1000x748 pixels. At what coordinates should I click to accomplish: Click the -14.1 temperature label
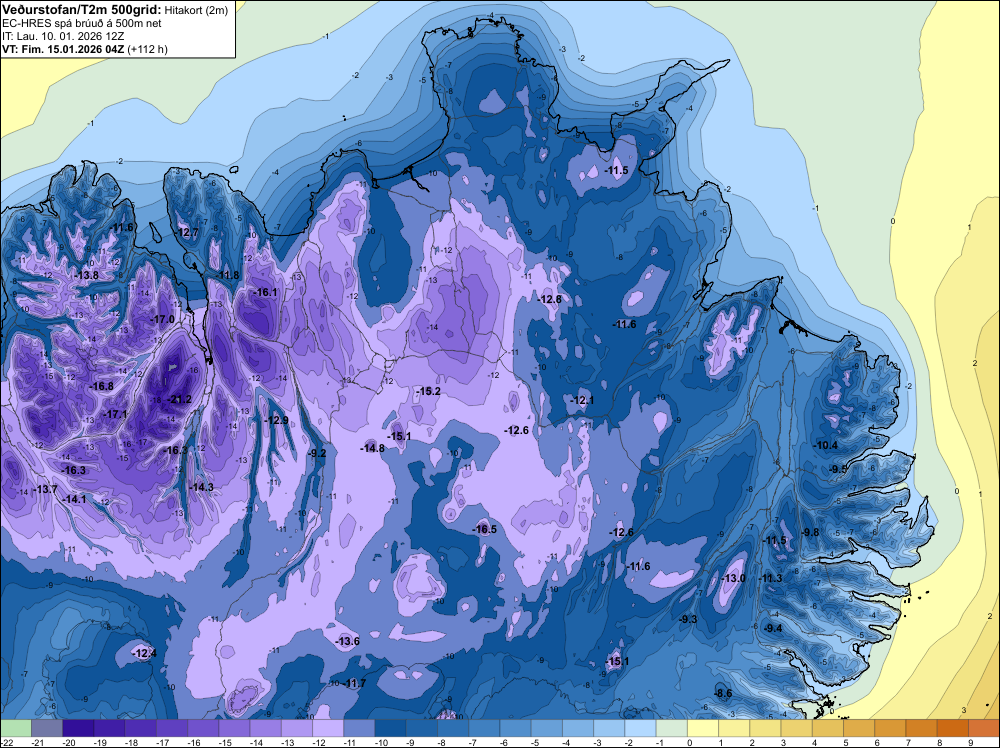coord(75,499)
